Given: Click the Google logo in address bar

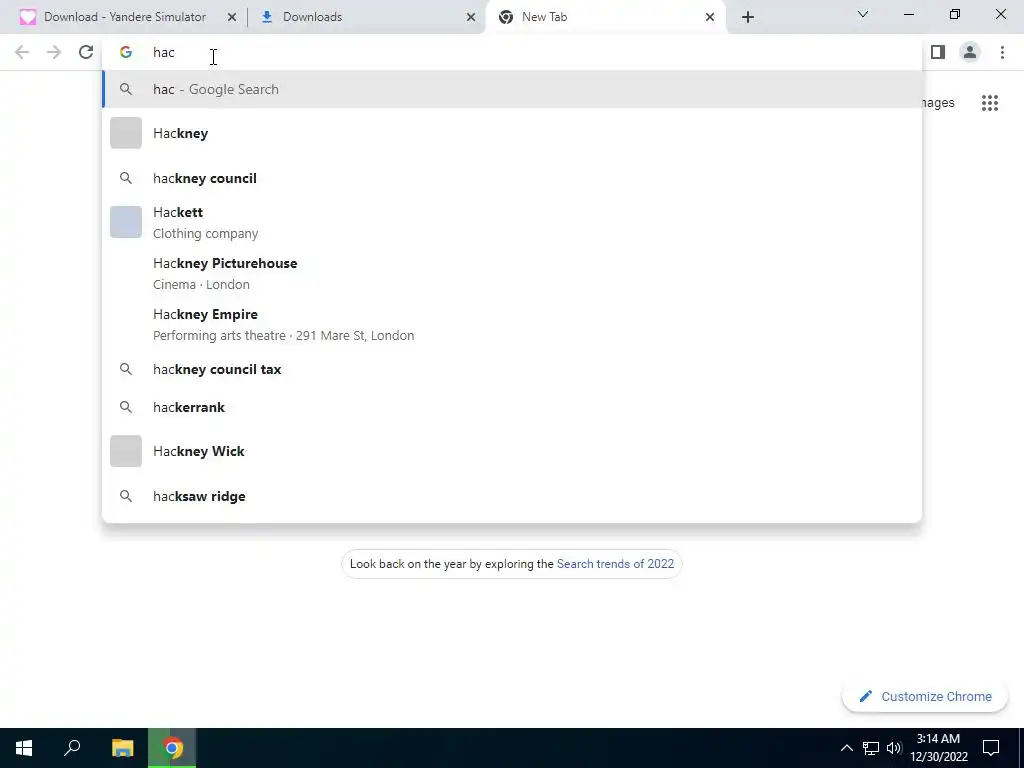Looking at the screenshot, I should point(126,52).
